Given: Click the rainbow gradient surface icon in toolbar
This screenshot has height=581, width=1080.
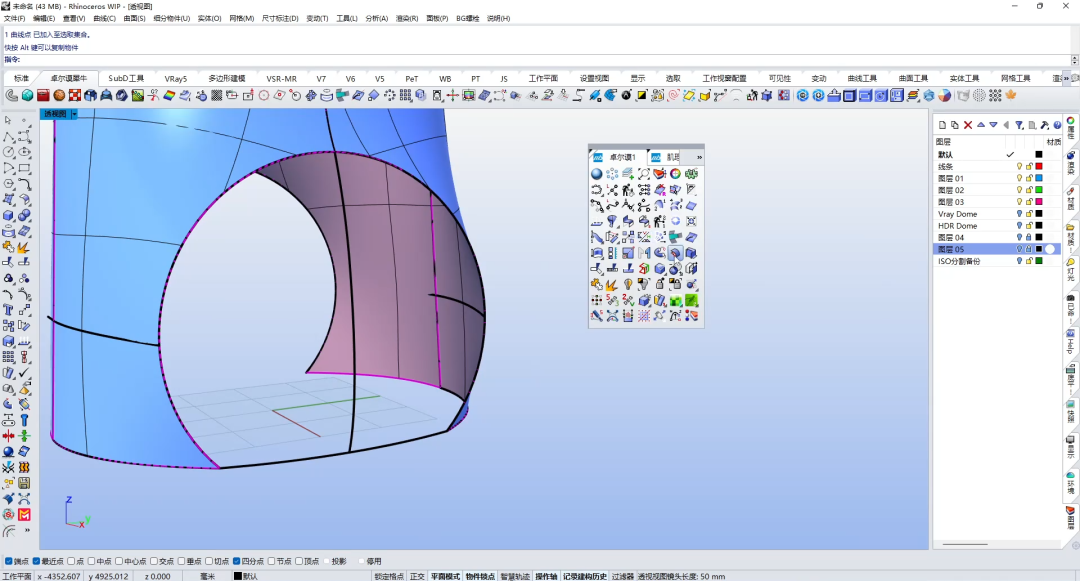Looking at the screenshot, I should pyautogui.click(x=169, y=96).
